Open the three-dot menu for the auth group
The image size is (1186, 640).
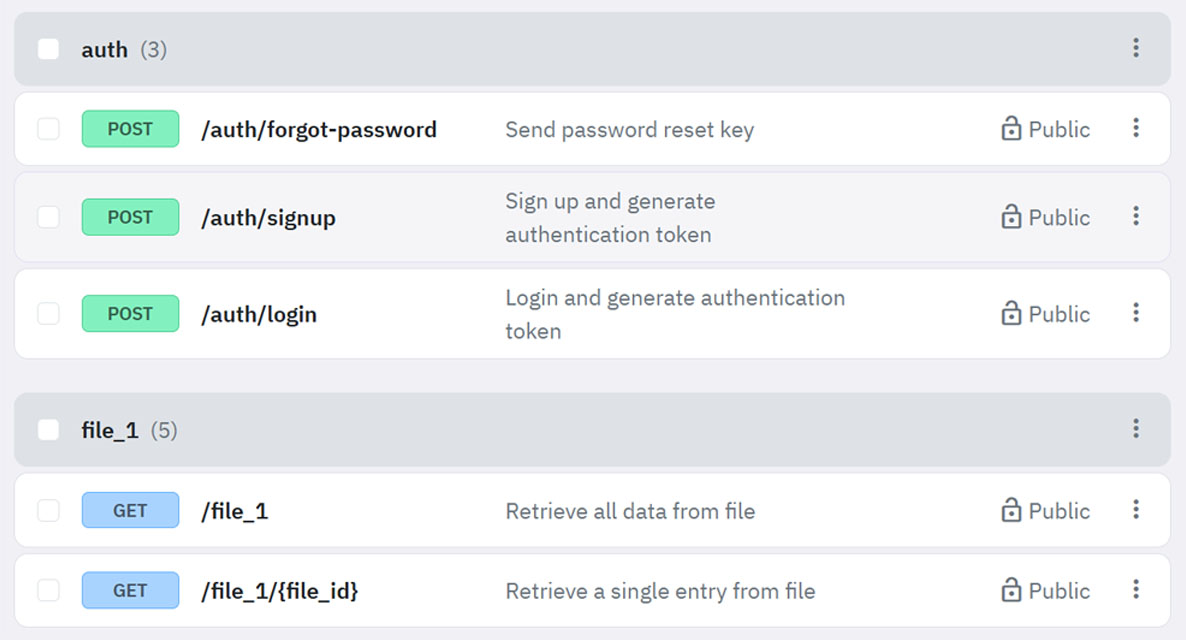[x=1136, y=47]
